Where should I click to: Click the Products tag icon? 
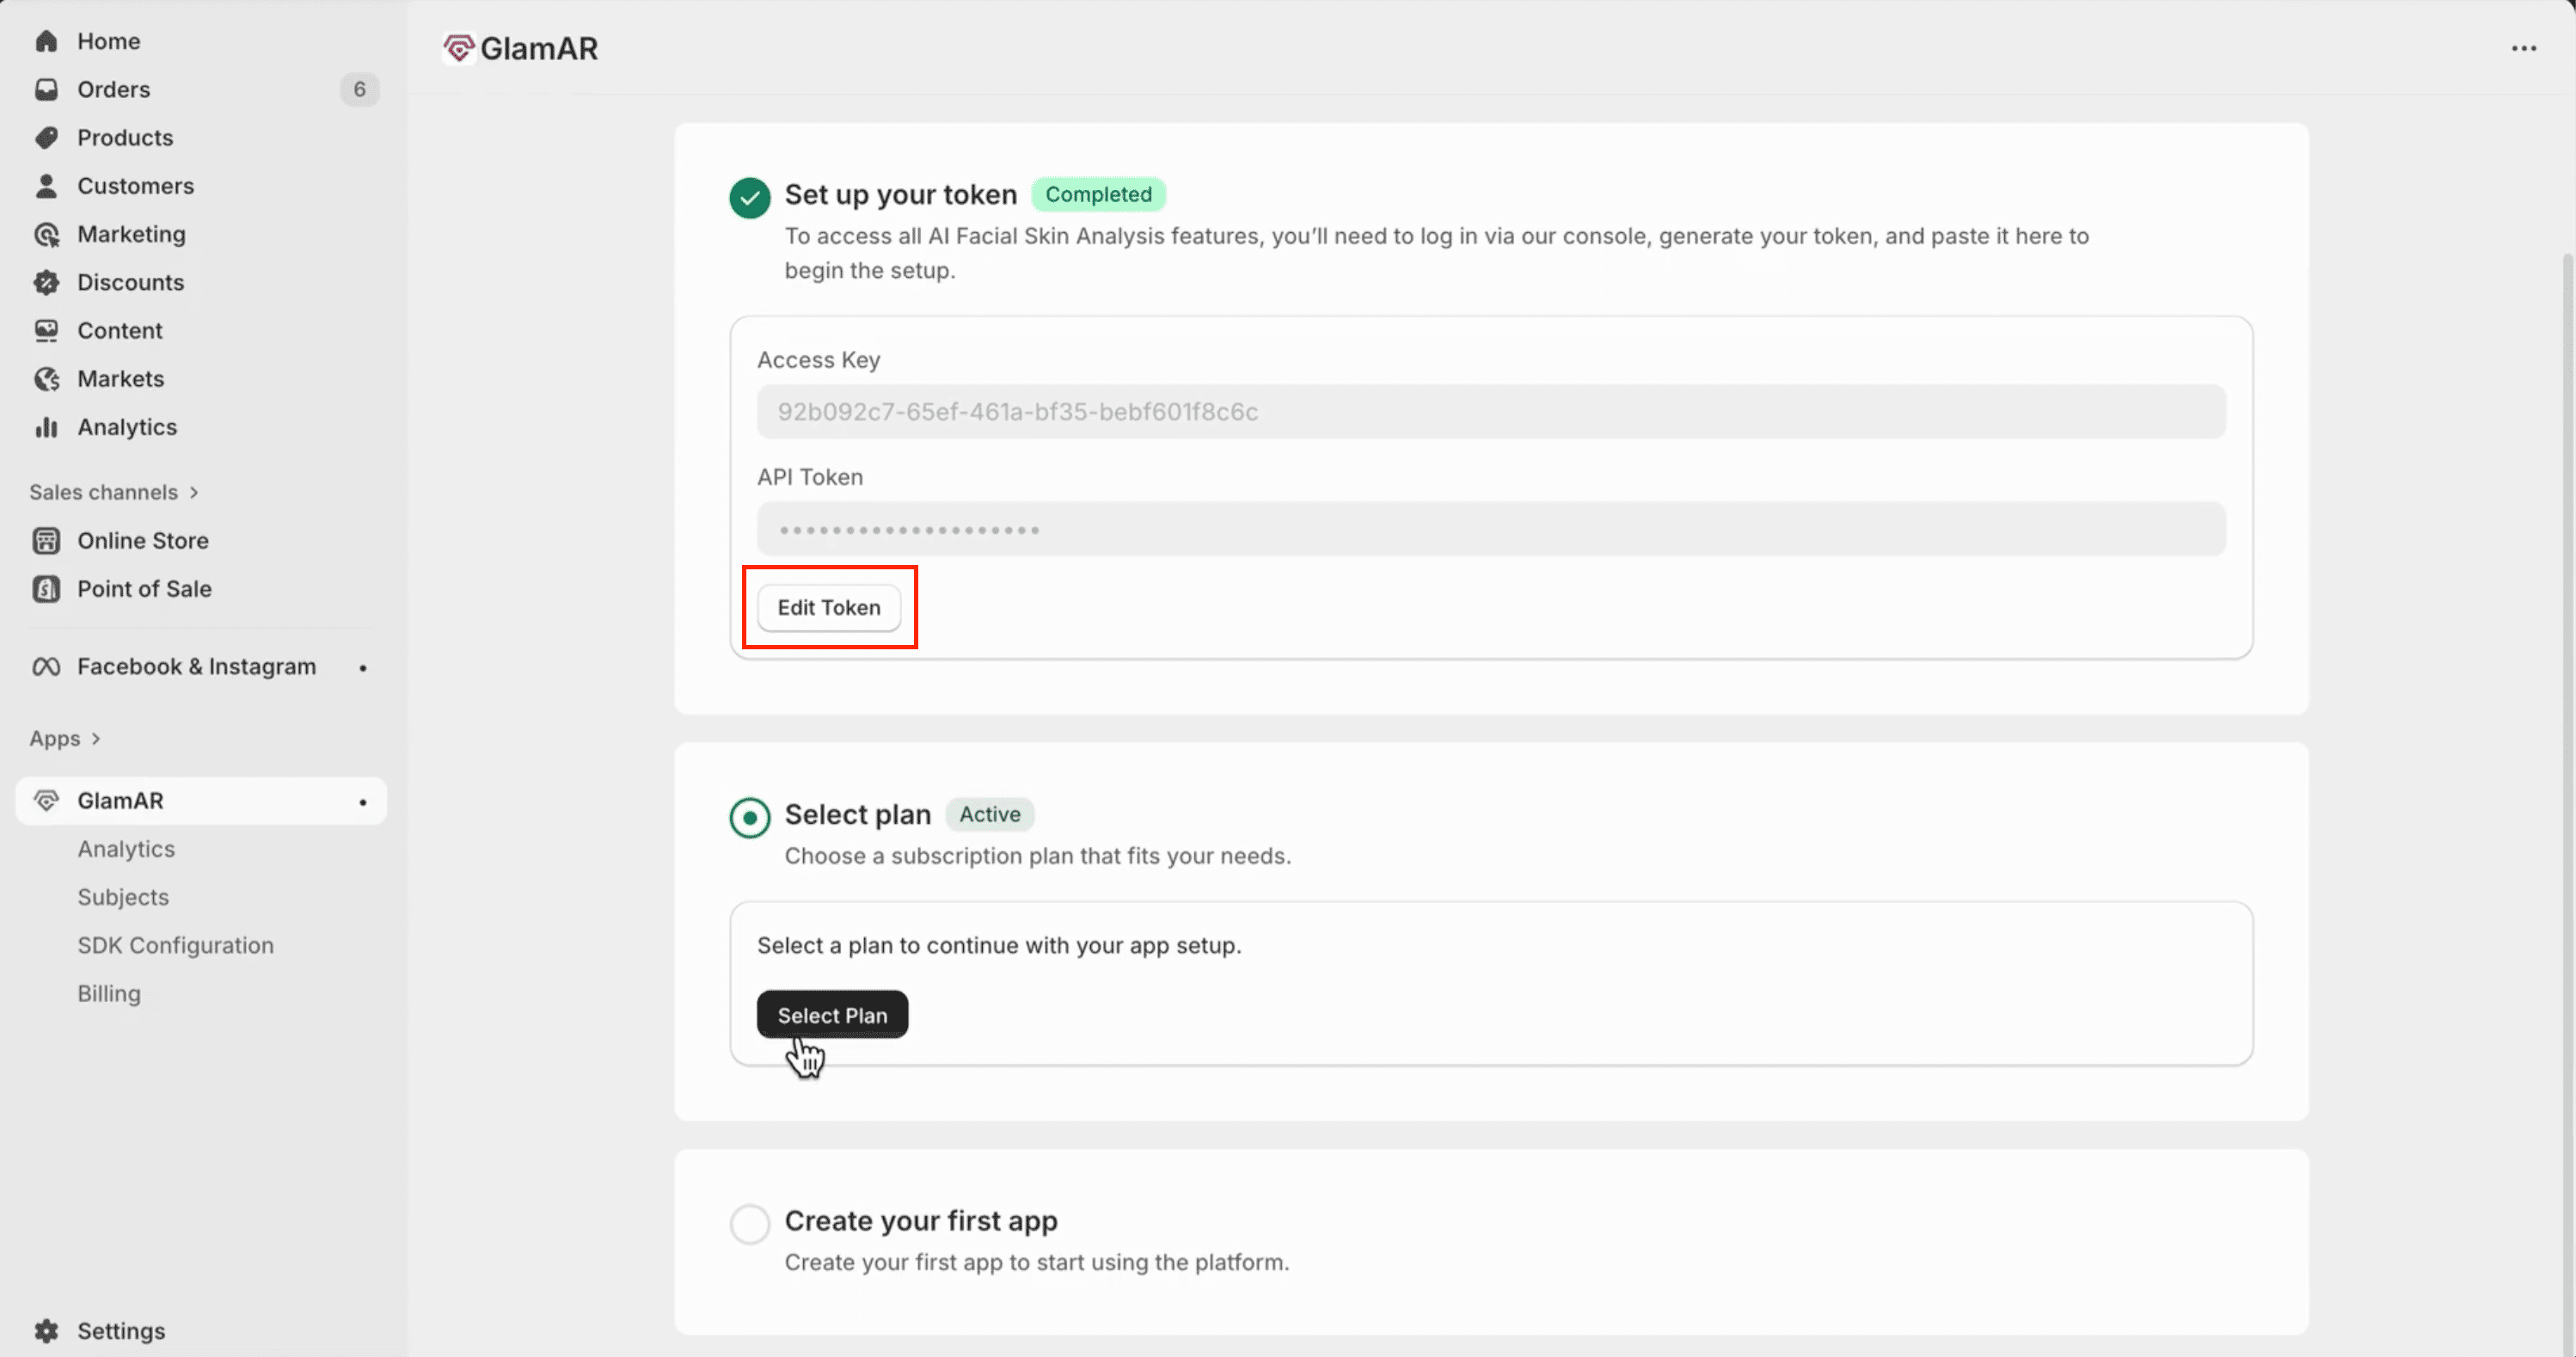pyautogui.click(x=46, y=138)
